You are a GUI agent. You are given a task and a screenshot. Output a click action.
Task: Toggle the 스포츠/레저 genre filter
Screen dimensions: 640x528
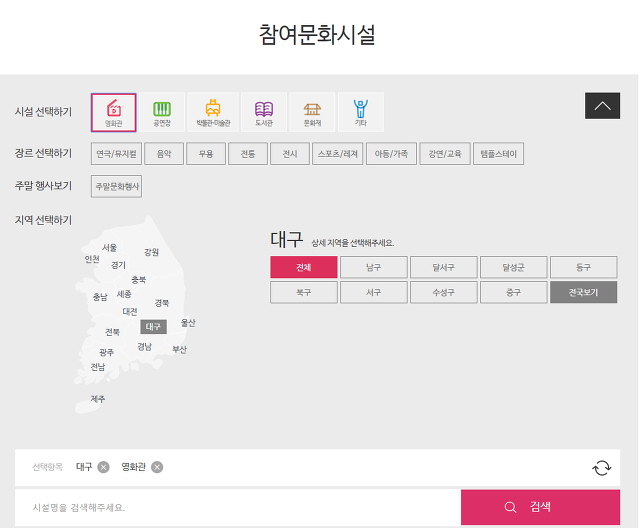click(338, 154)
